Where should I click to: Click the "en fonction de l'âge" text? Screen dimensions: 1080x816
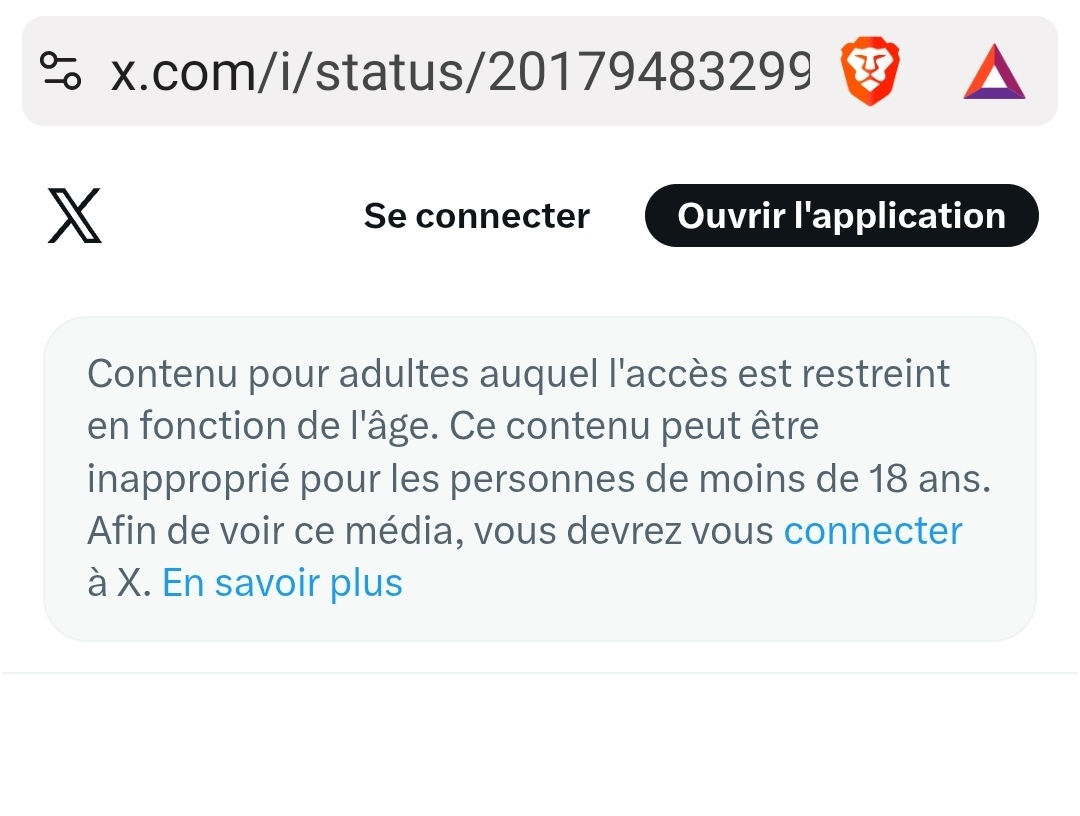point(262,427)
